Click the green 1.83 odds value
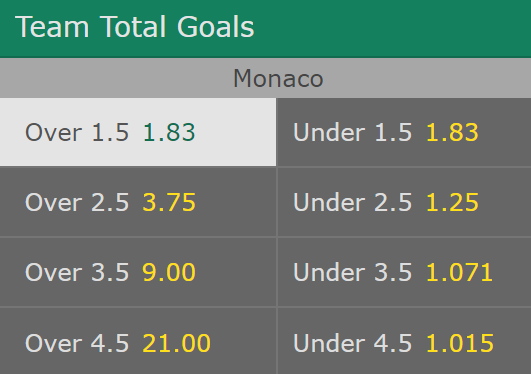Image resolution: width=531 pixels, height=374 pixels. (169, 132)
